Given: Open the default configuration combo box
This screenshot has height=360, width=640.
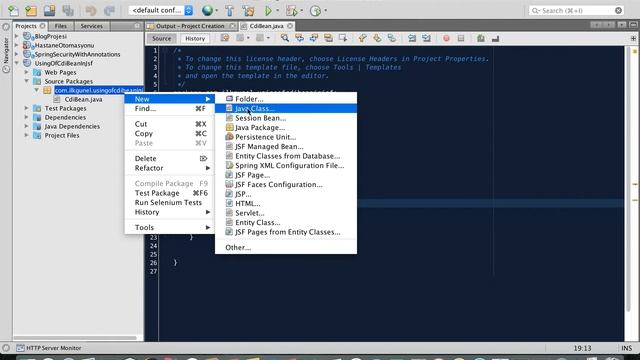Looking at the screenshot, I should [x=161, y=10].
